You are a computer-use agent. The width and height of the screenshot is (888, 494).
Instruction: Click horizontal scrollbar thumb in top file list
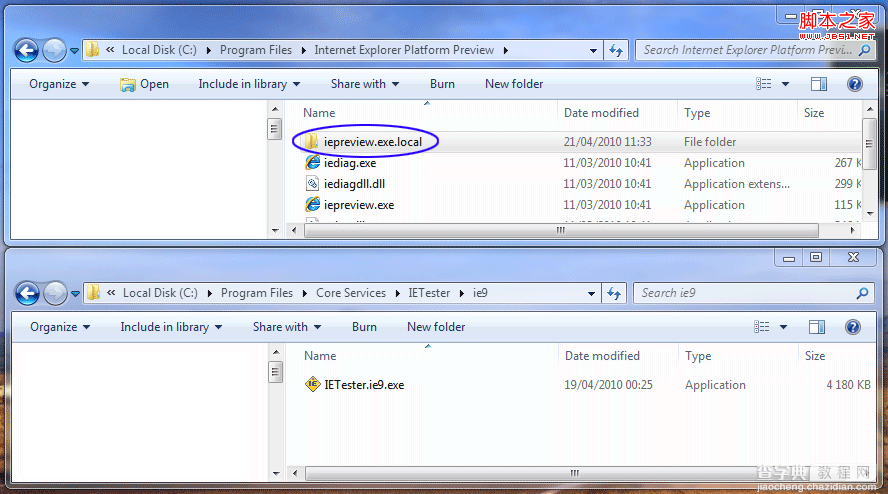click(x=561, y=230)
